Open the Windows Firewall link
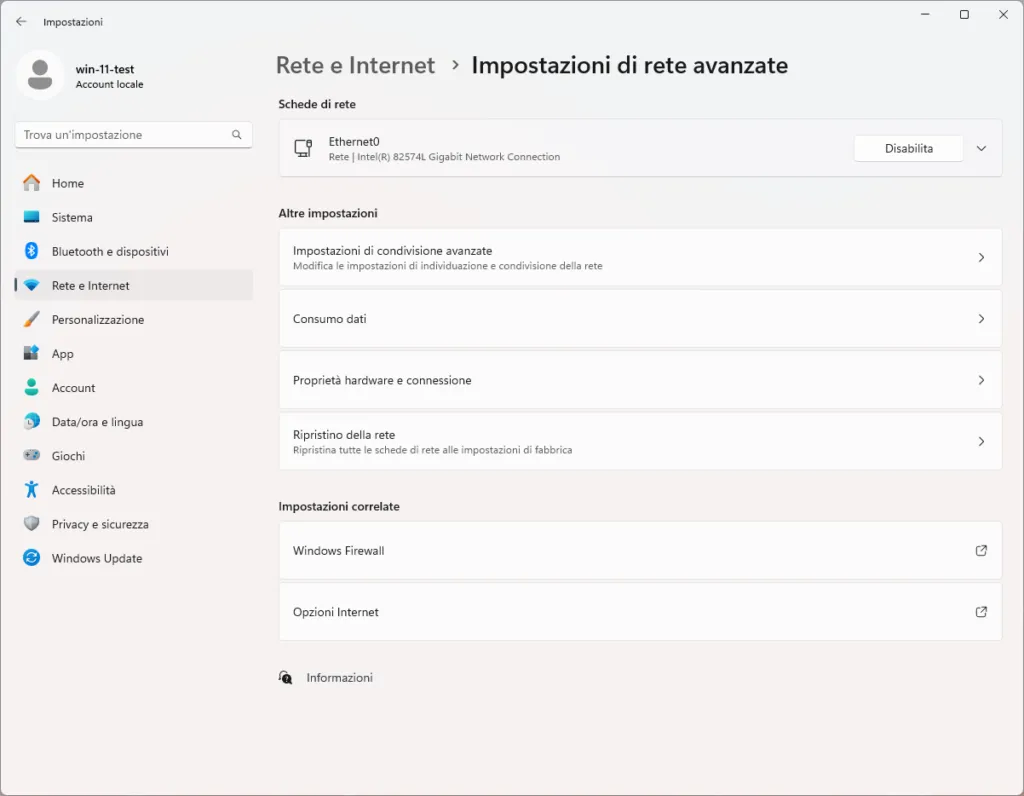 639,550
